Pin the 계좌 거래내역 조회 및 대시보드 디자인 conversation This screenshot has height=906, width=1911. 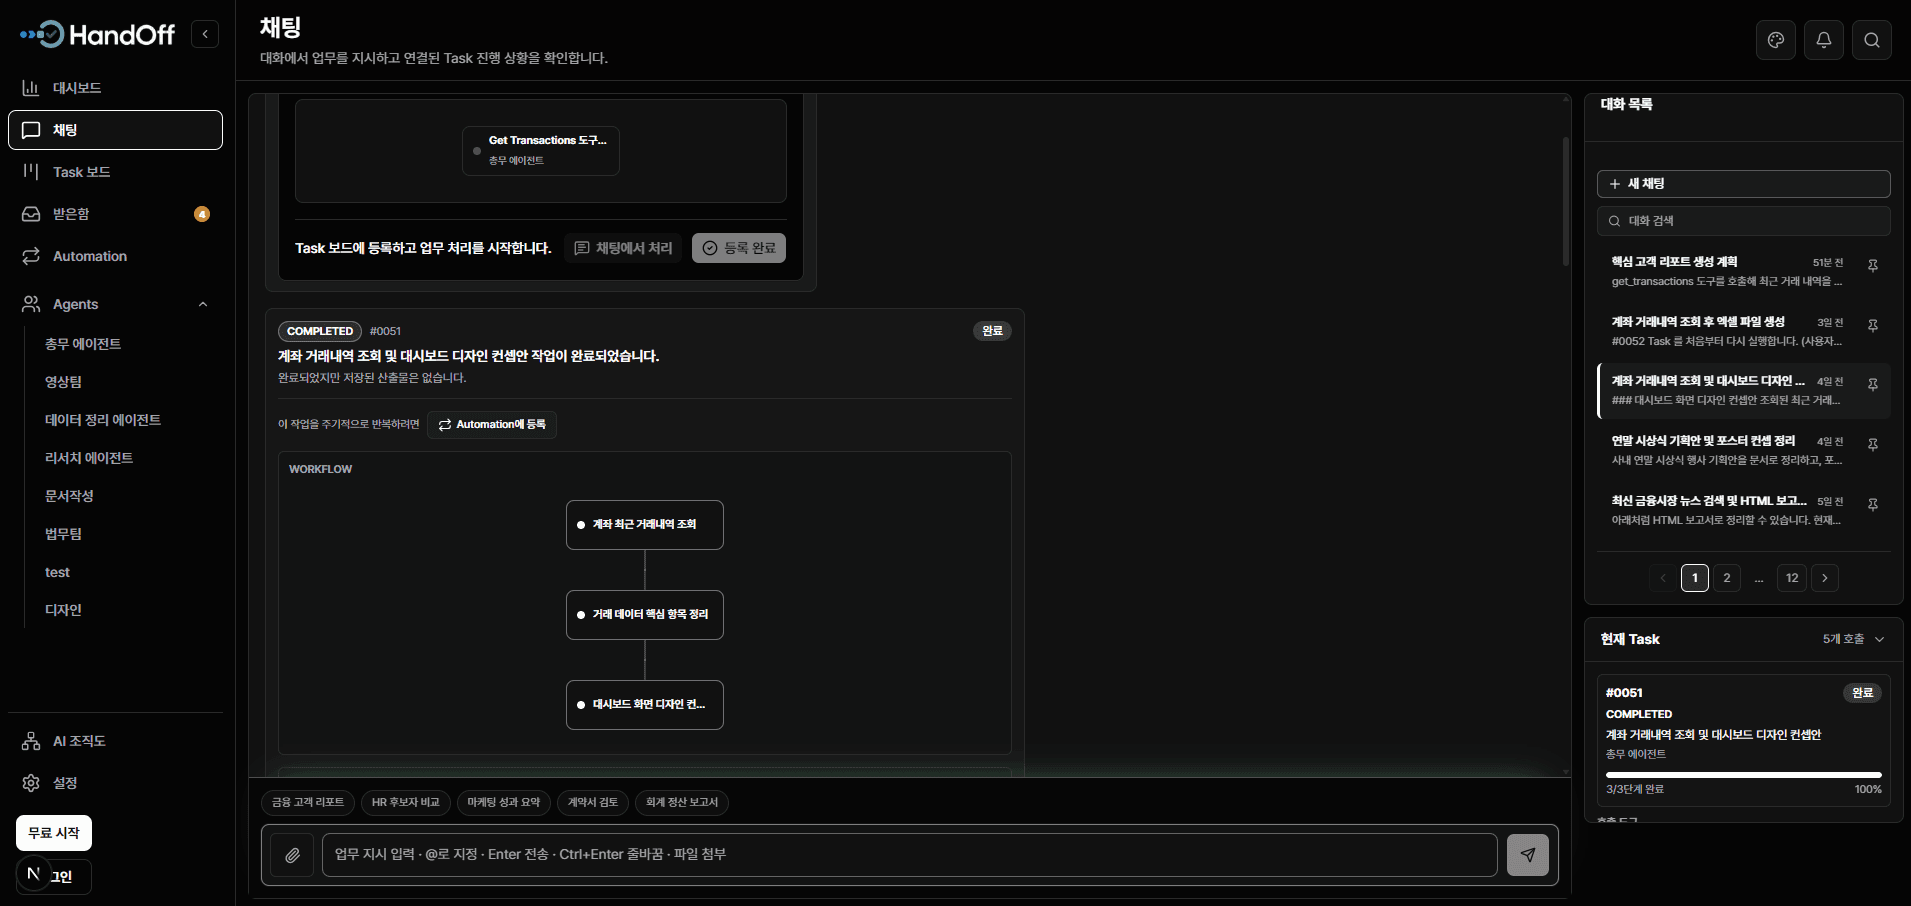point(1873,385)
